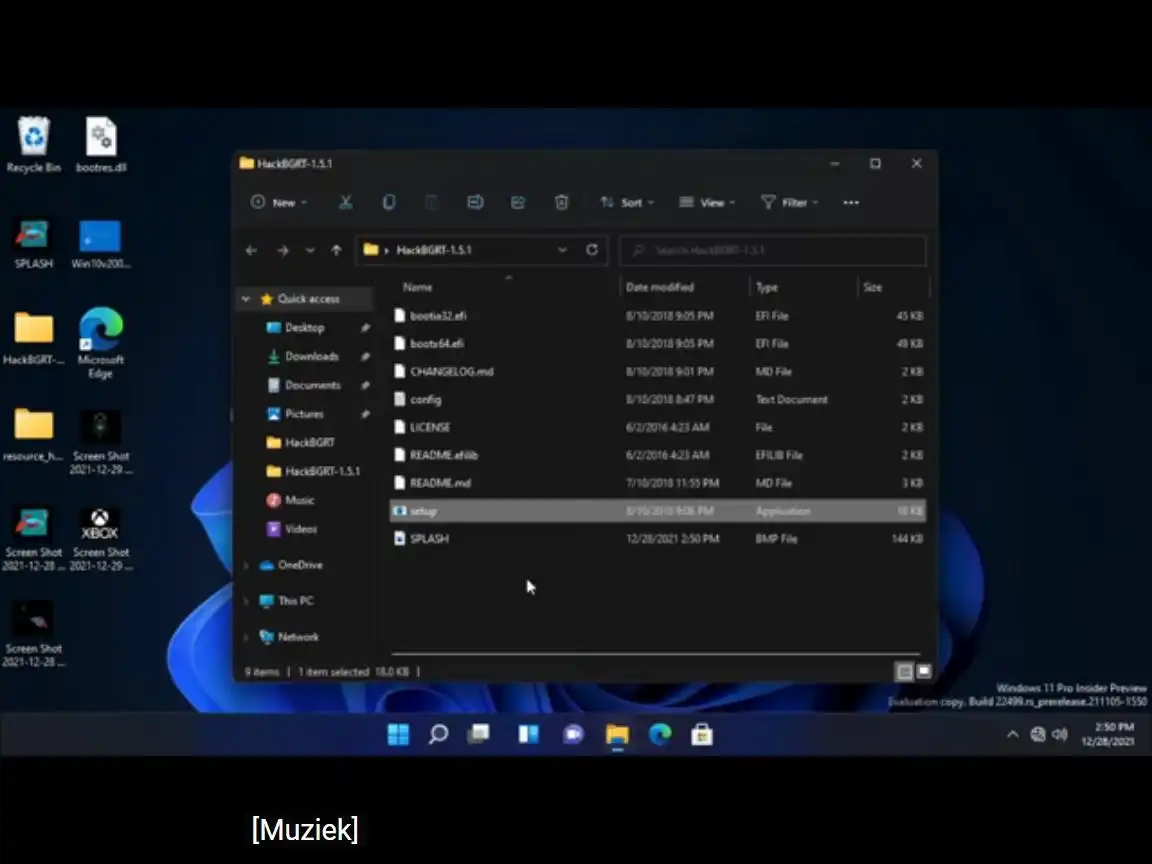
Task: Select Microsoft Edge desktop shortcut
Action: (101, 342)
